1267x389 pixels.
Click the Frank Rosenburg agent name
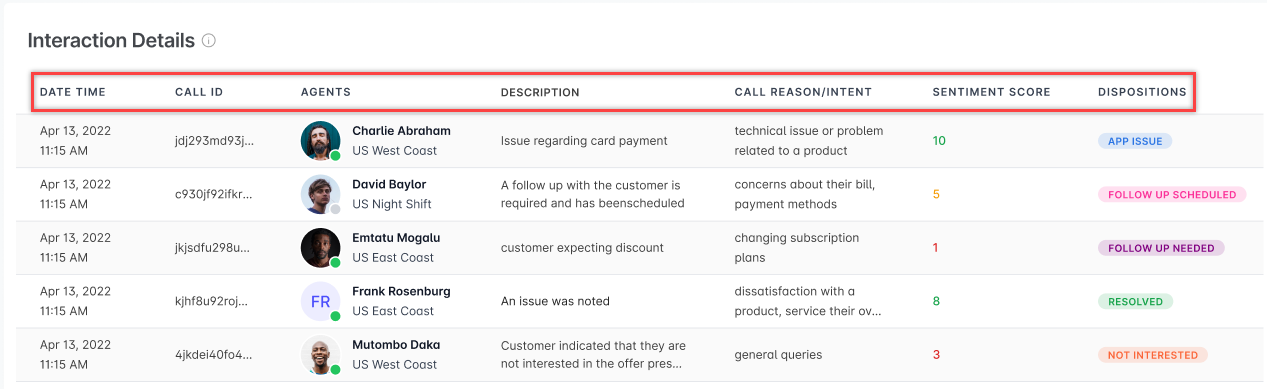(401, 291)
